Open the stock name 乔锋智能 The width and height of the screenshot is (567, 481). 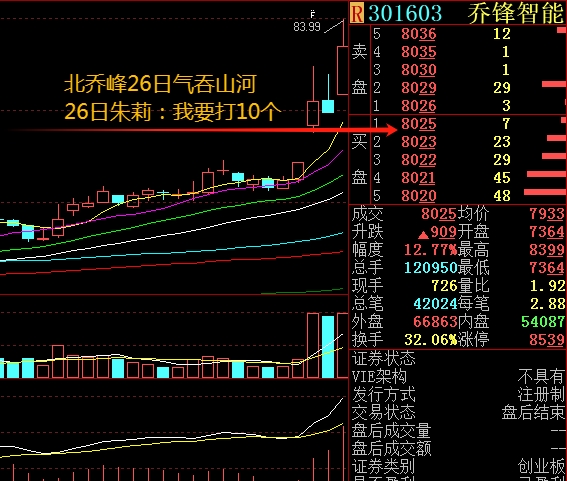click(x=516, y=13)
